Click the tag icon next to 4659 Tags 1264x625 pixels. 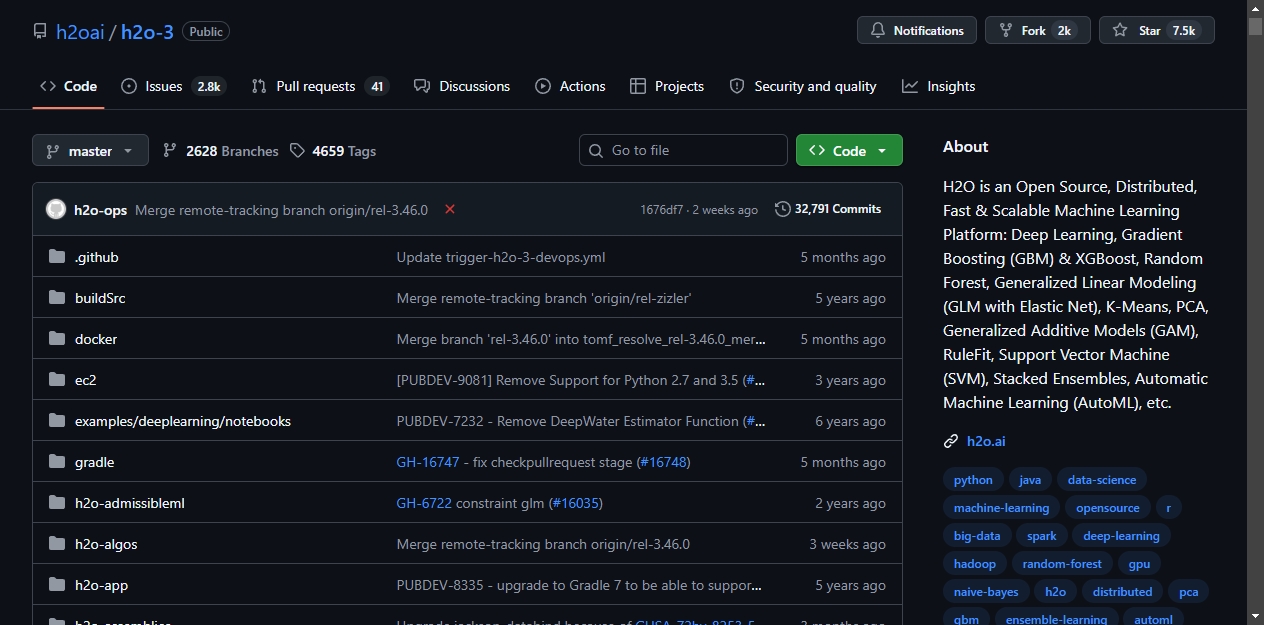[x=297, y=151]
